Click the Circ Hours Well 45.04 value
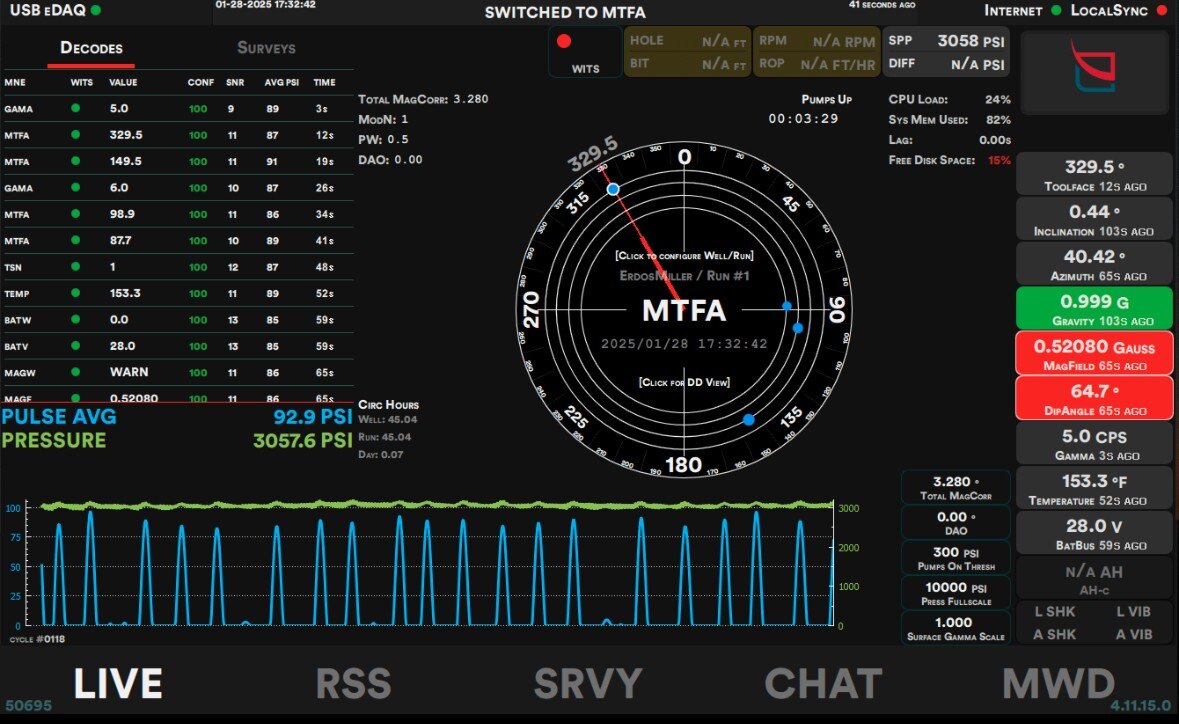 (x=387, y=420)
